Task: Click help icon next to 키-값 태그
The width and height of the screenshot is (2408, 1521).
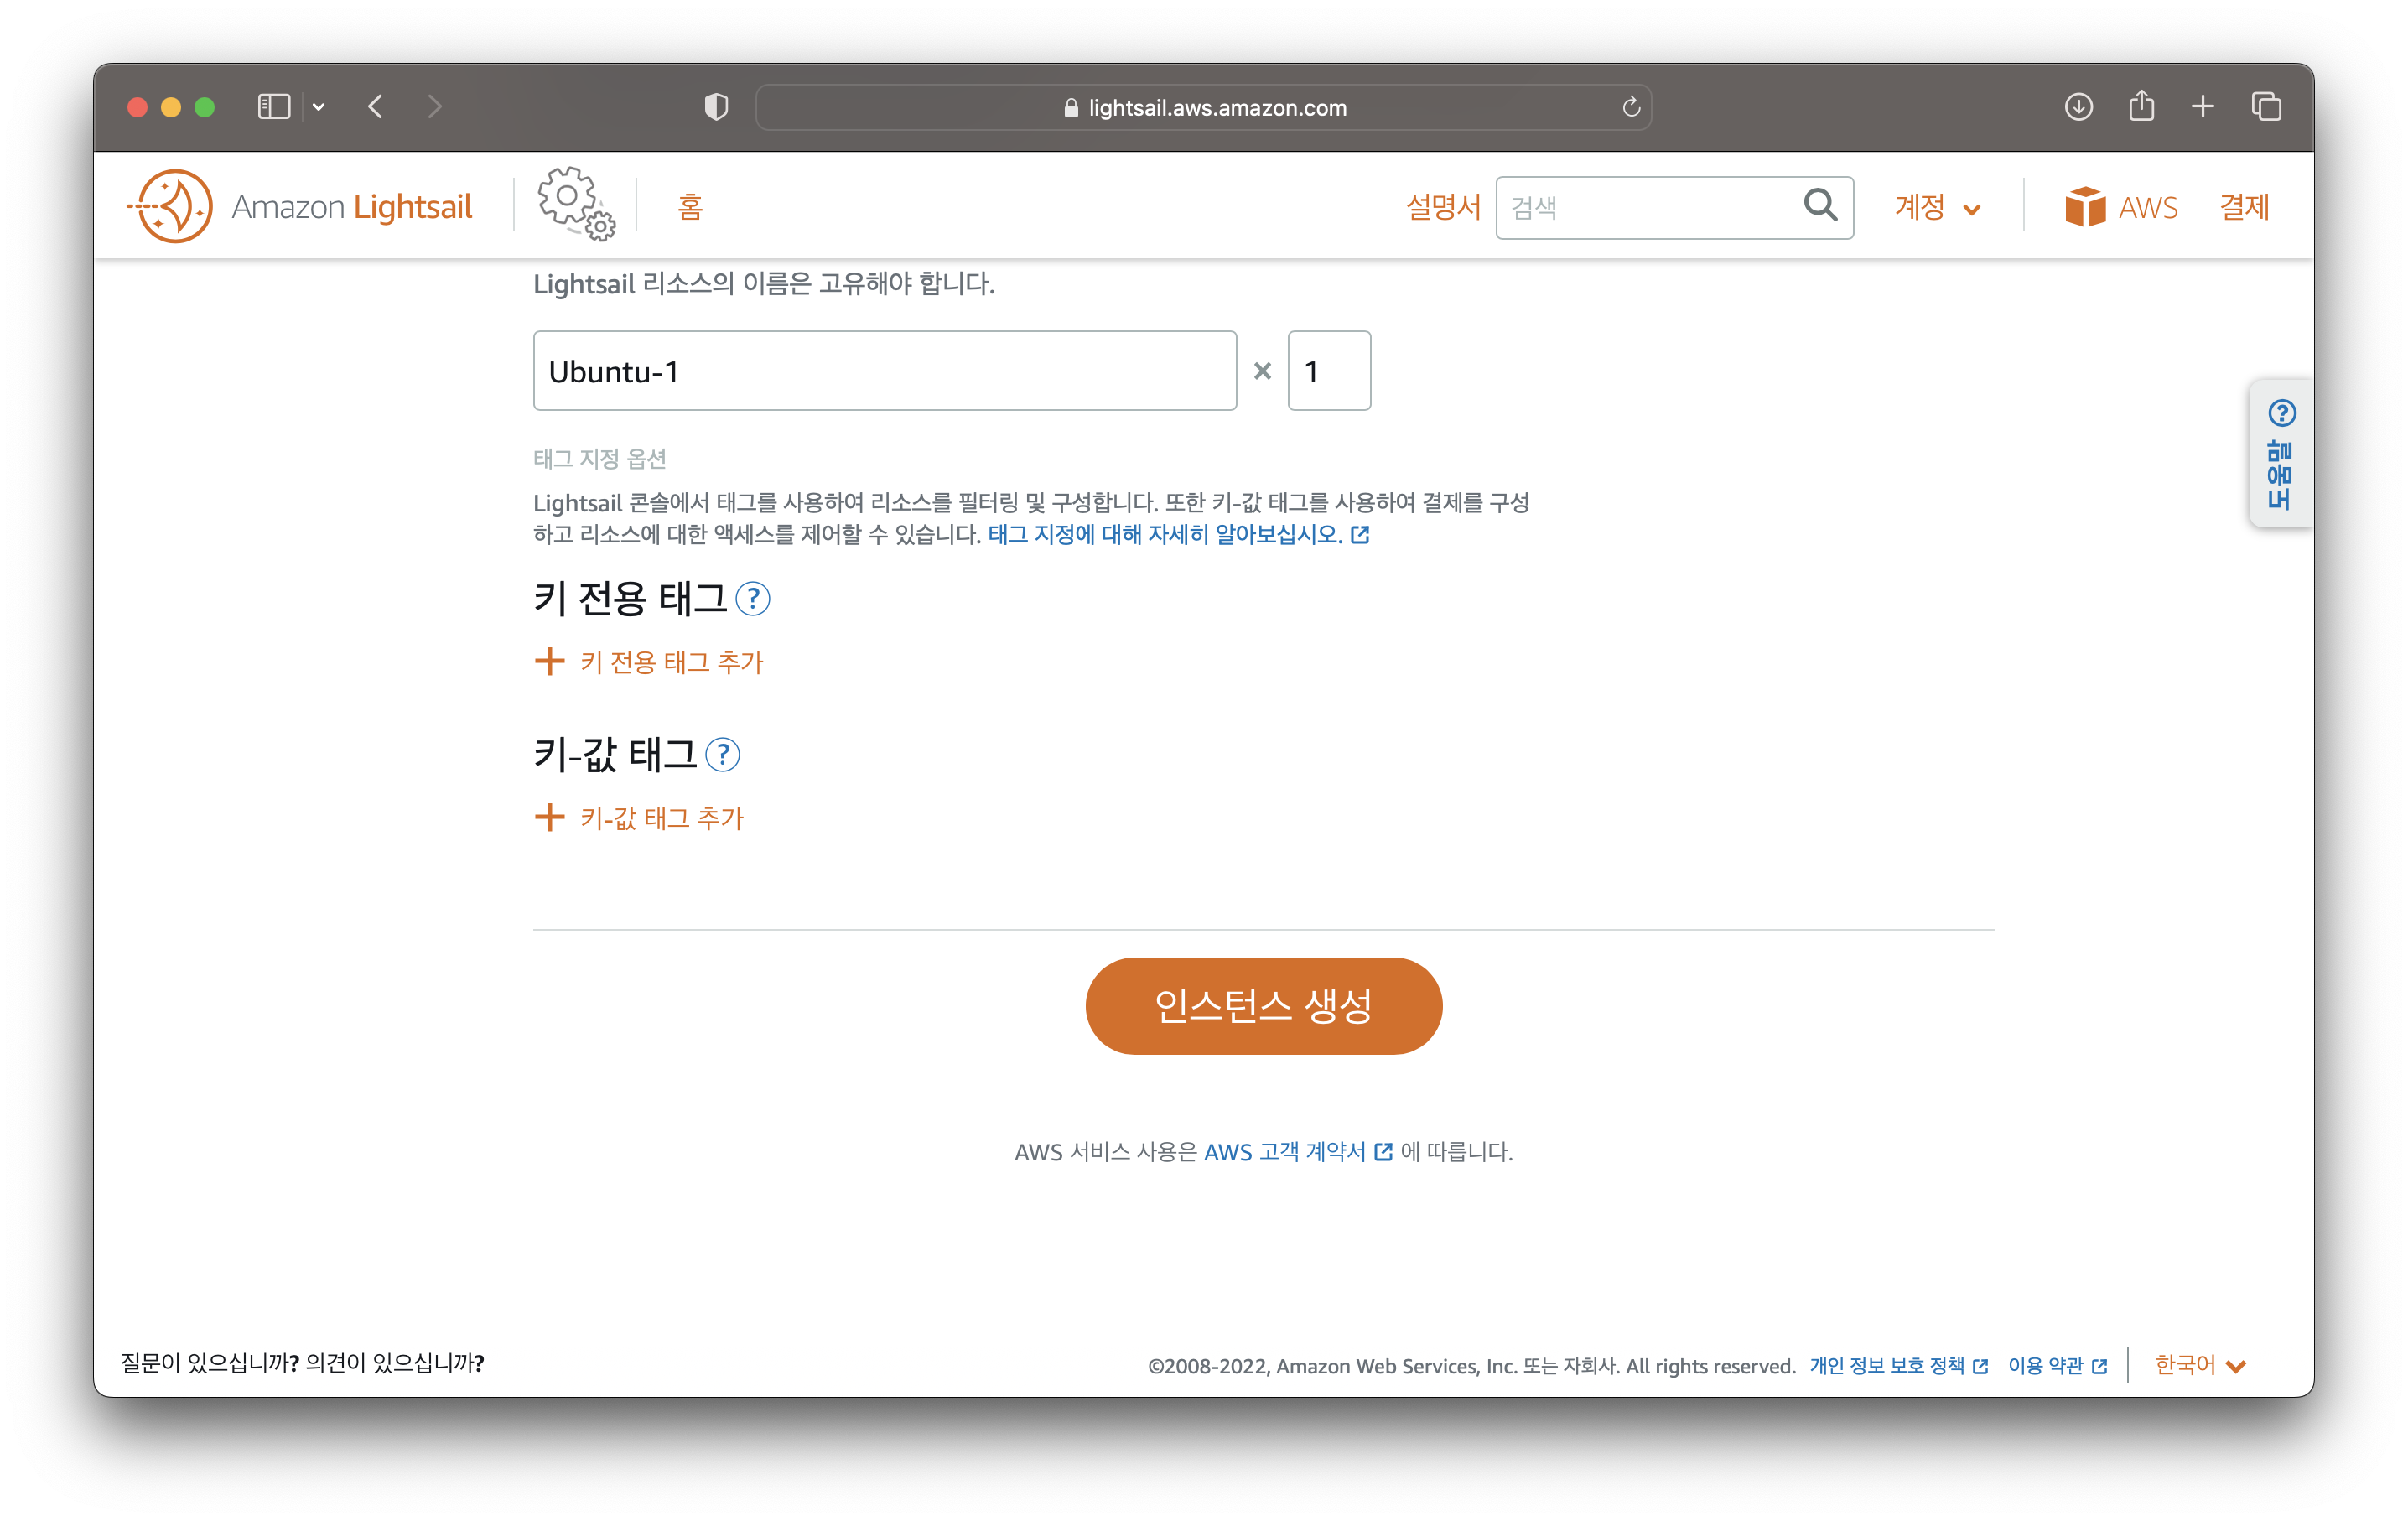Action: point(722,755)
